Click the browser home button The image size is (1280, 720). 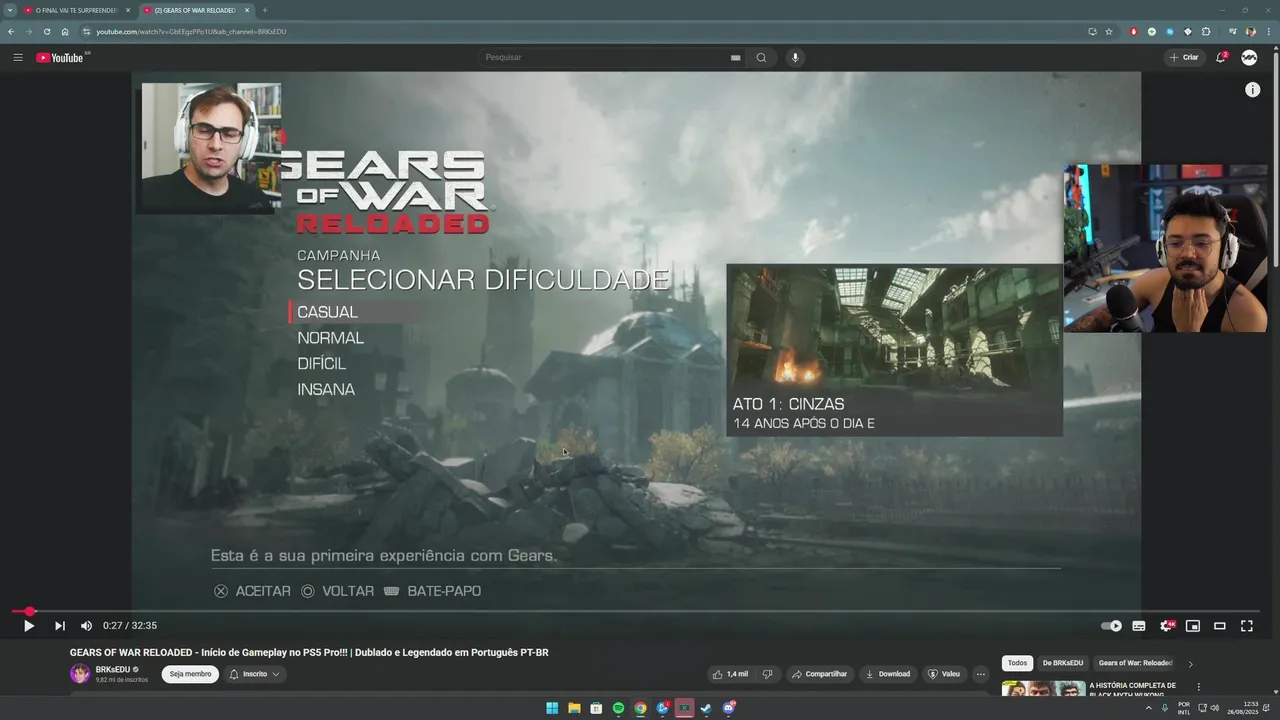click(x=65, y=31)
